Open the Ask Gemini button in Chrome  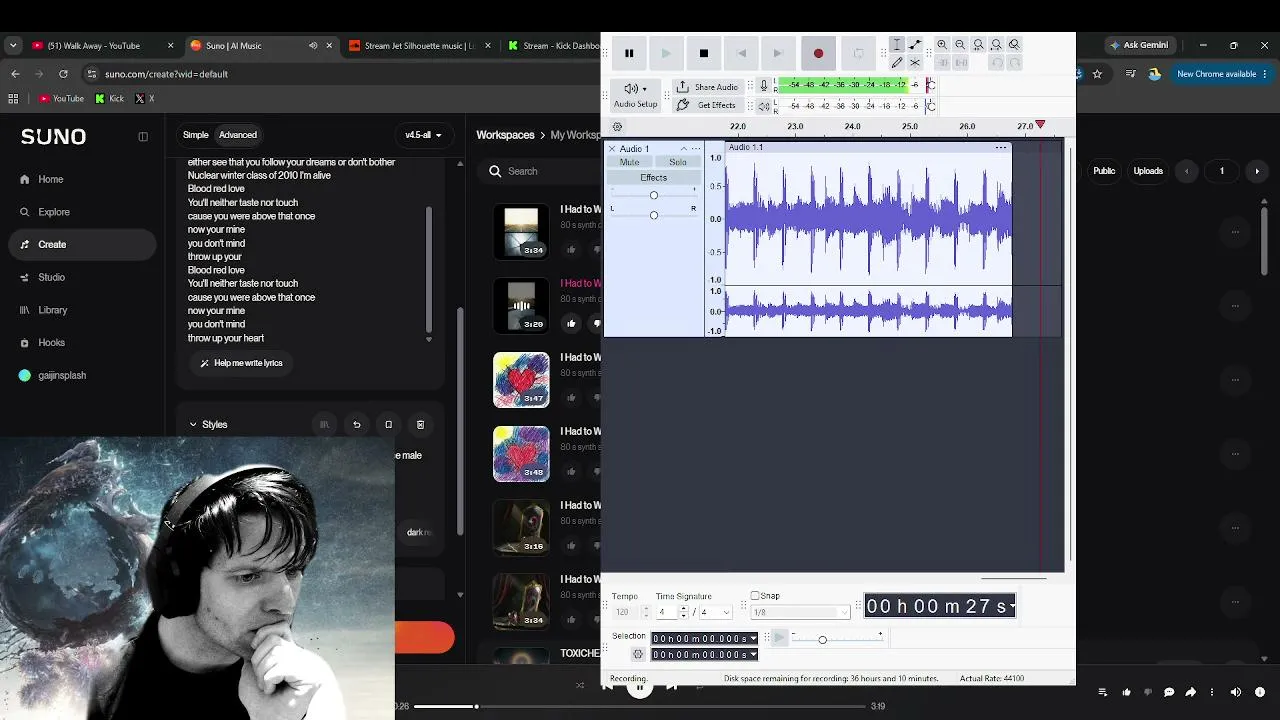[x=1139, y=45]
